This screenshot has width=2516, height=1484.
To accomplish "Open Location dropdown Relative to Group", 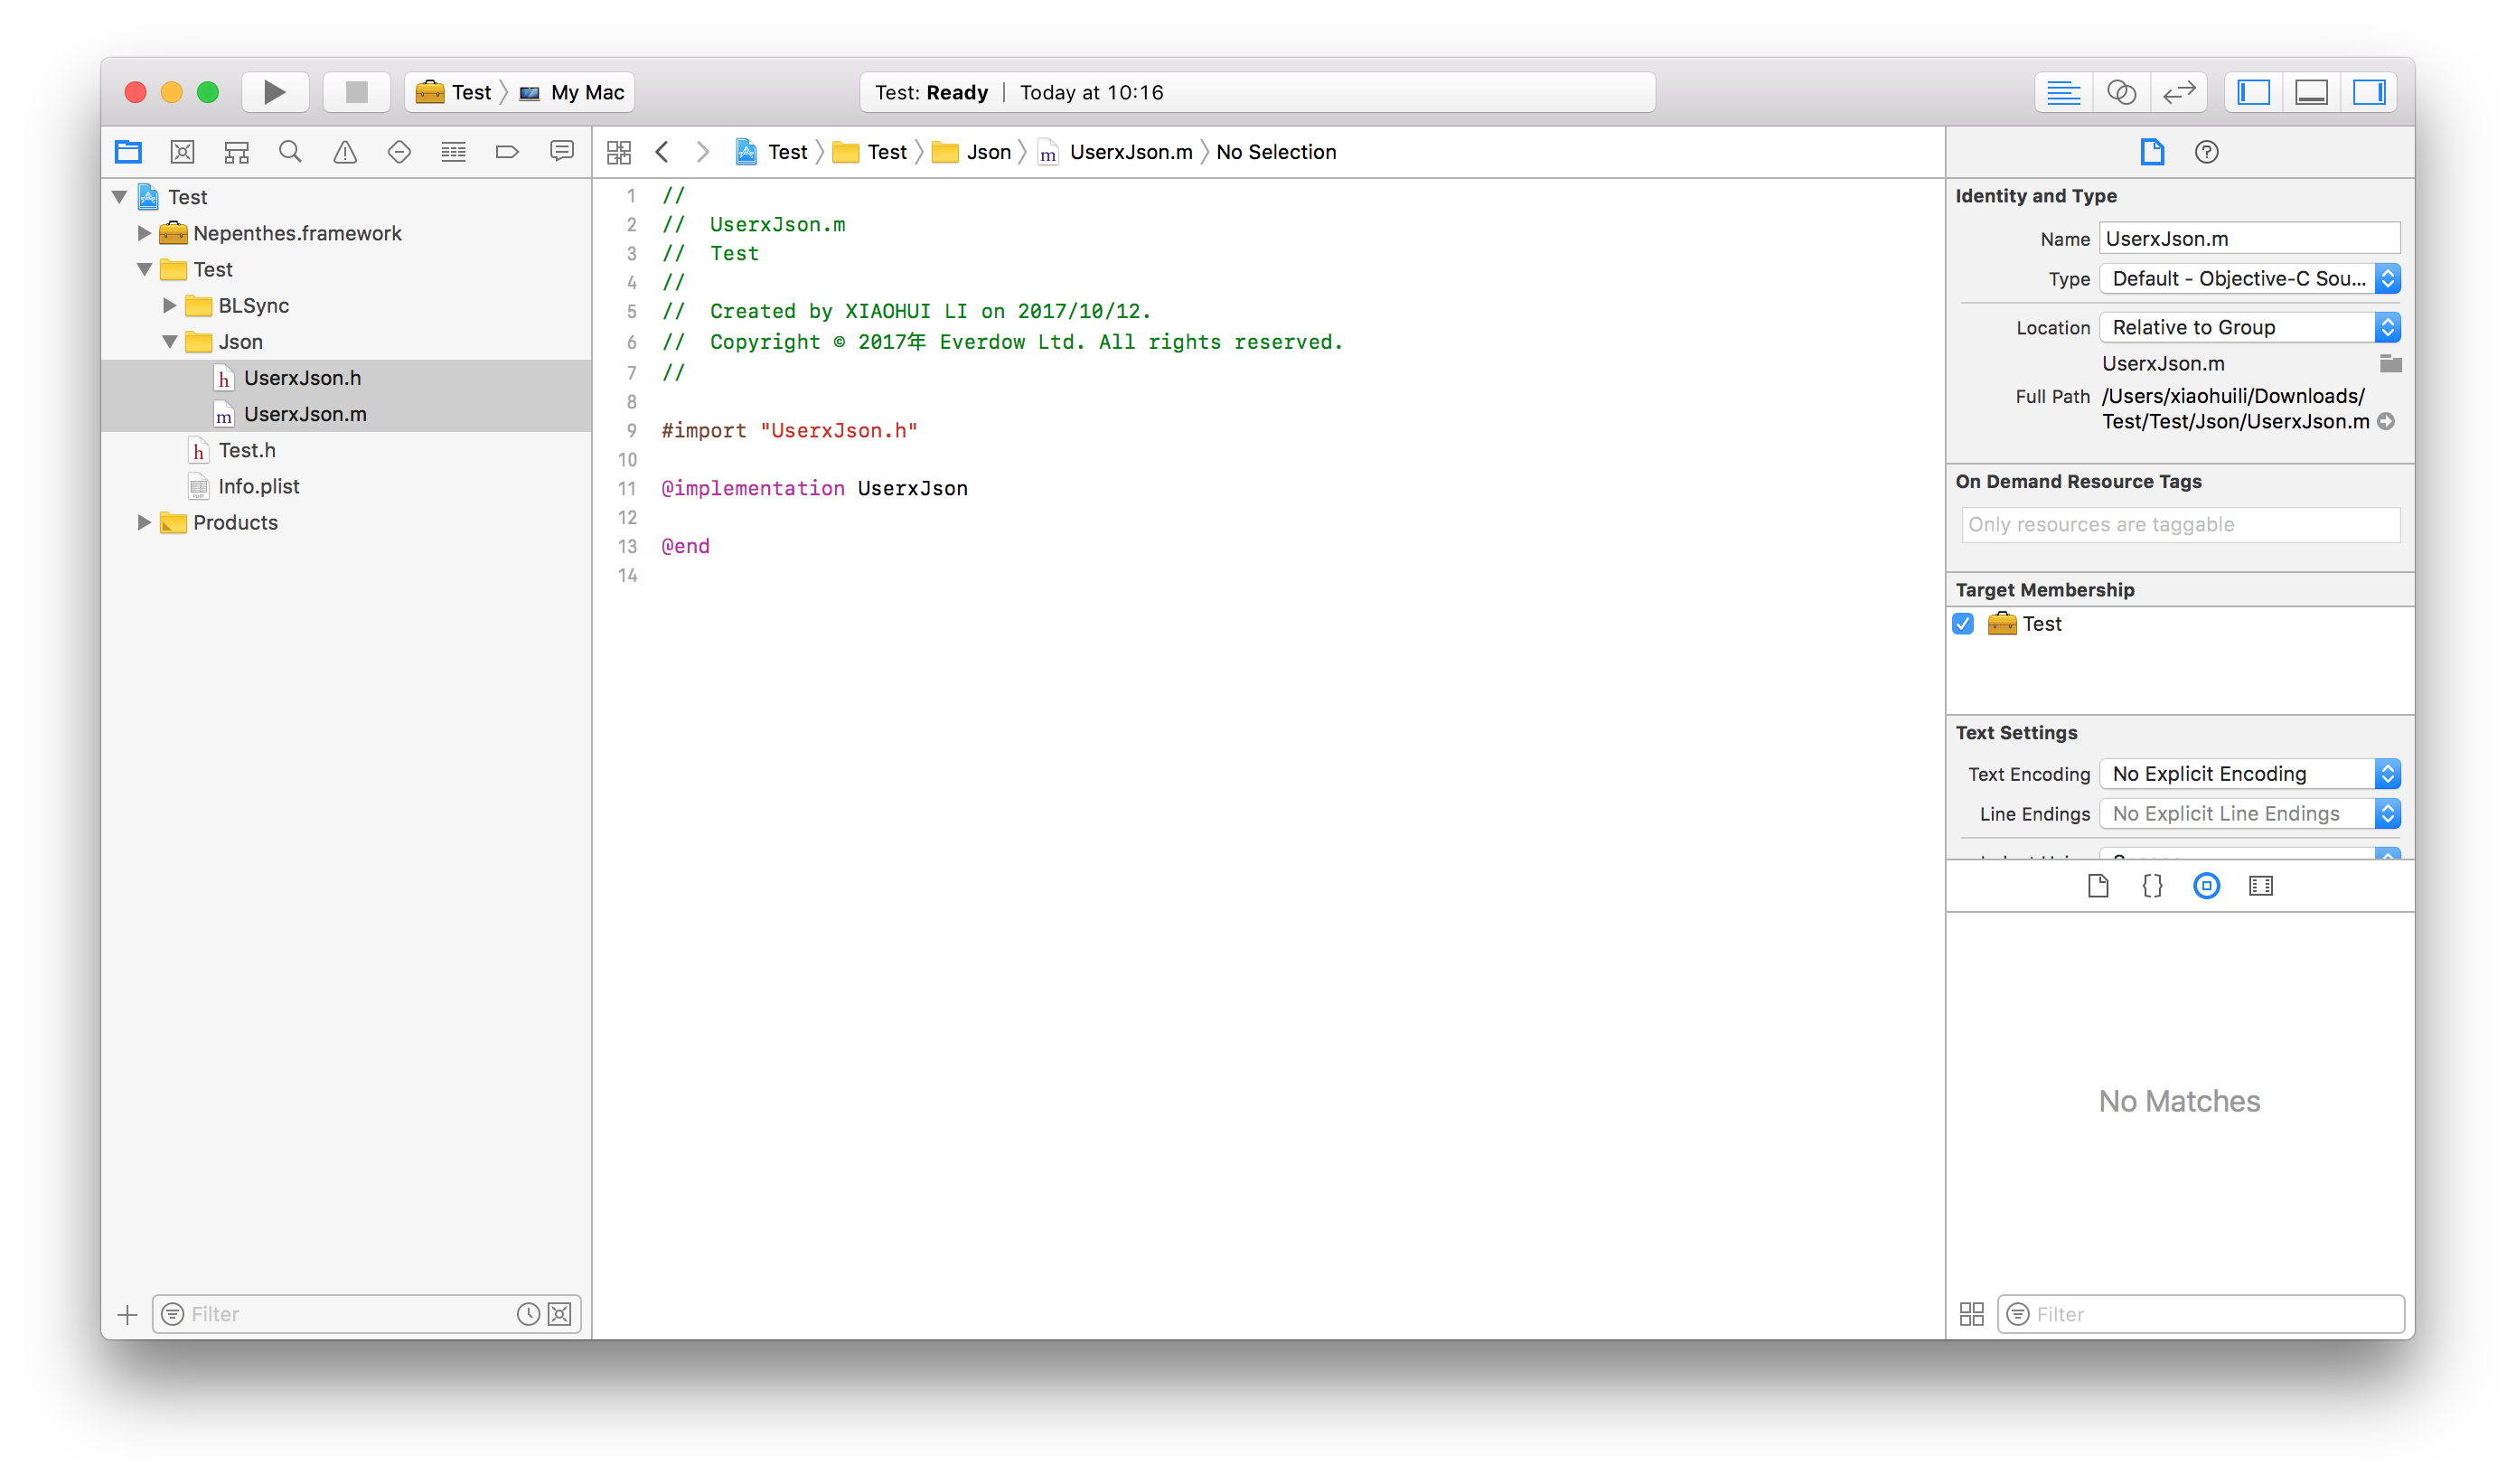I will (2249, 327).
